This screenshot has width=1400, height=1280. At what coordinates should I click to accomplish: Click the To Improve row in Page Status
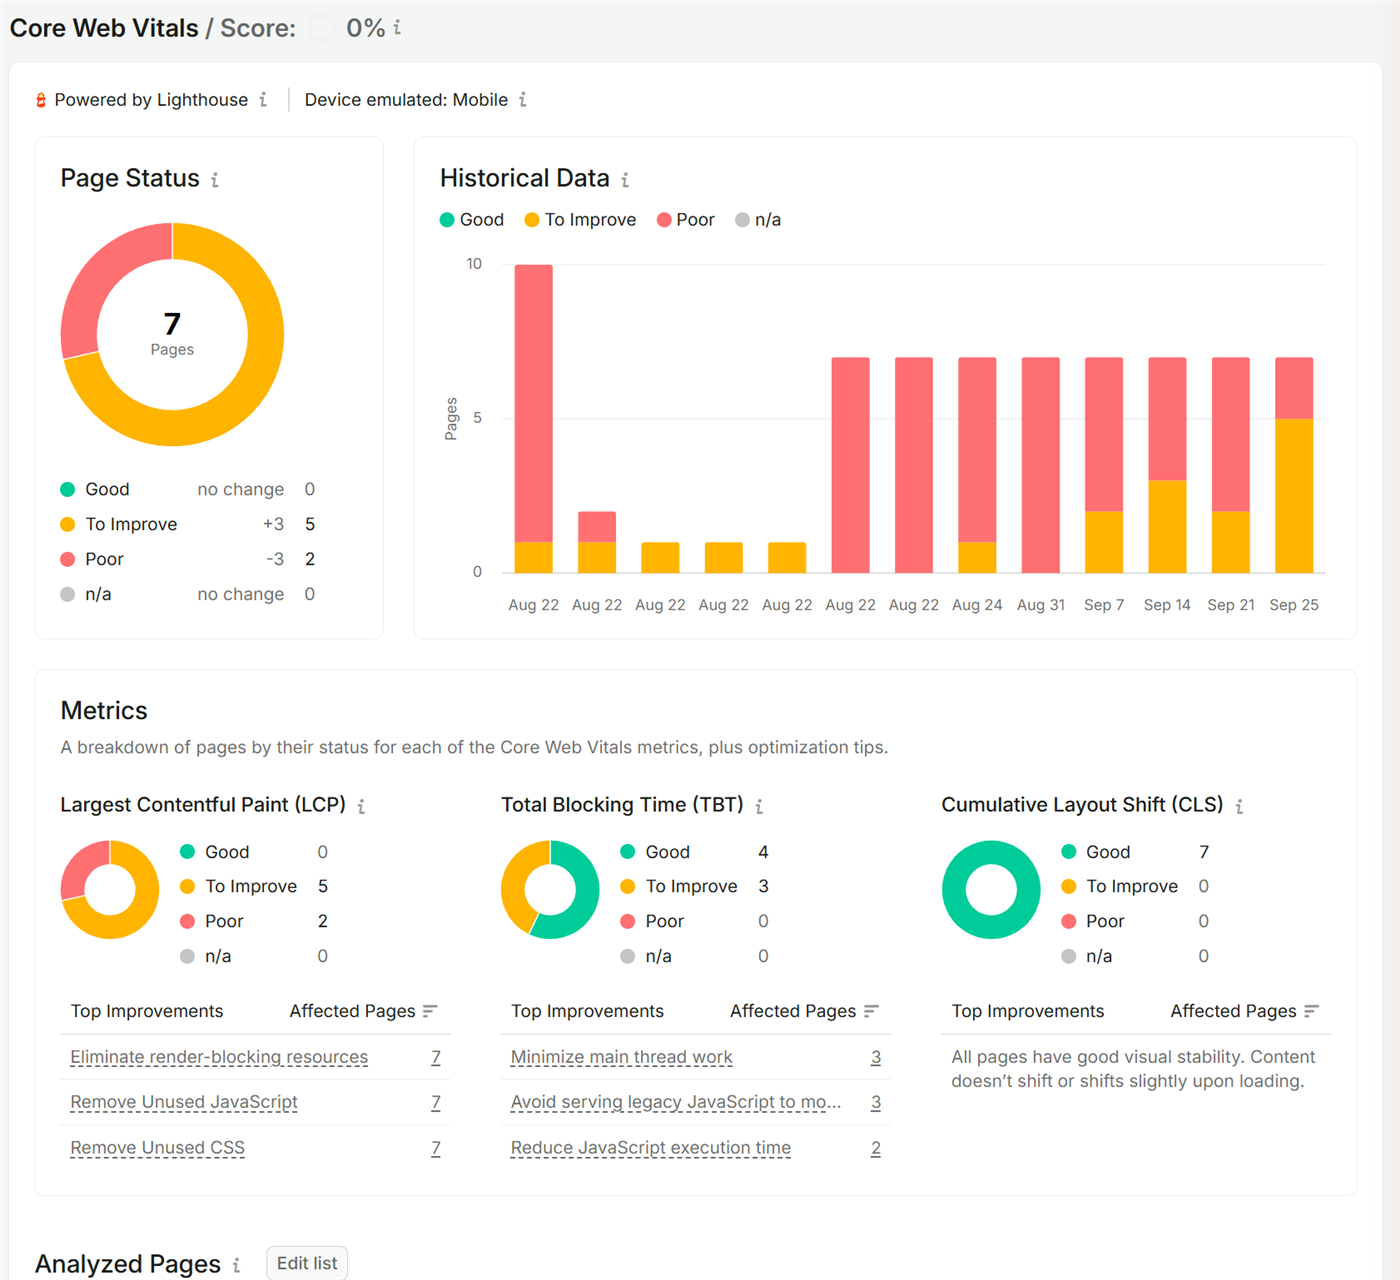click(188, 524)
